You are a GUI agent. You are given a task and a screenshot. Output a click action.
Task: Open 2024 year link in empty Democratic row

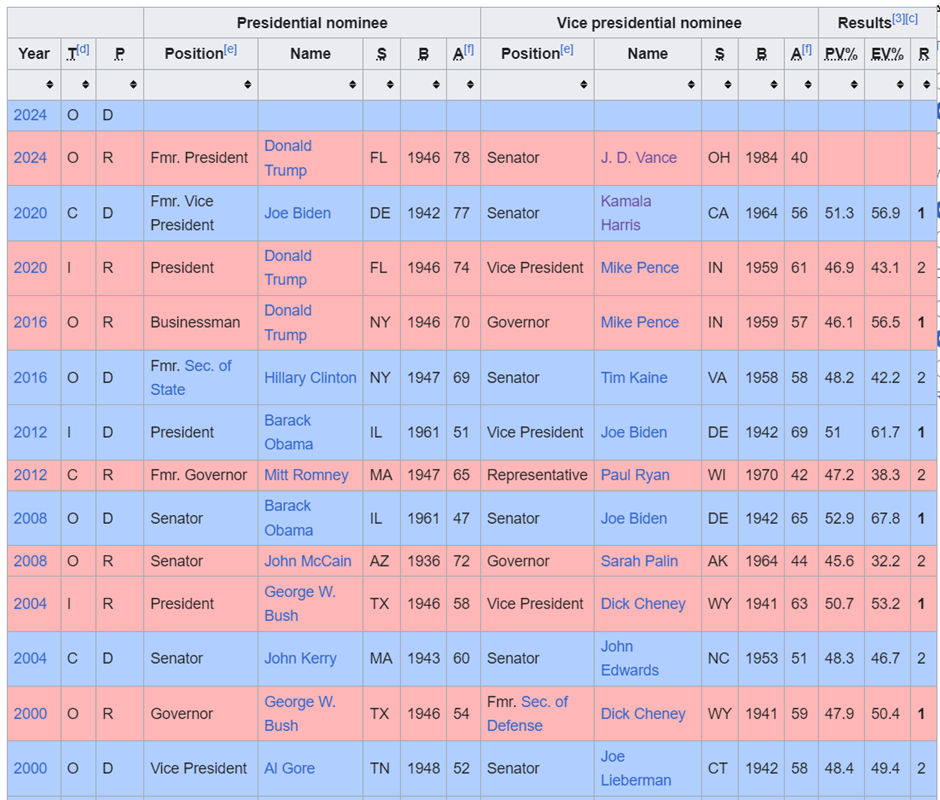30,115
